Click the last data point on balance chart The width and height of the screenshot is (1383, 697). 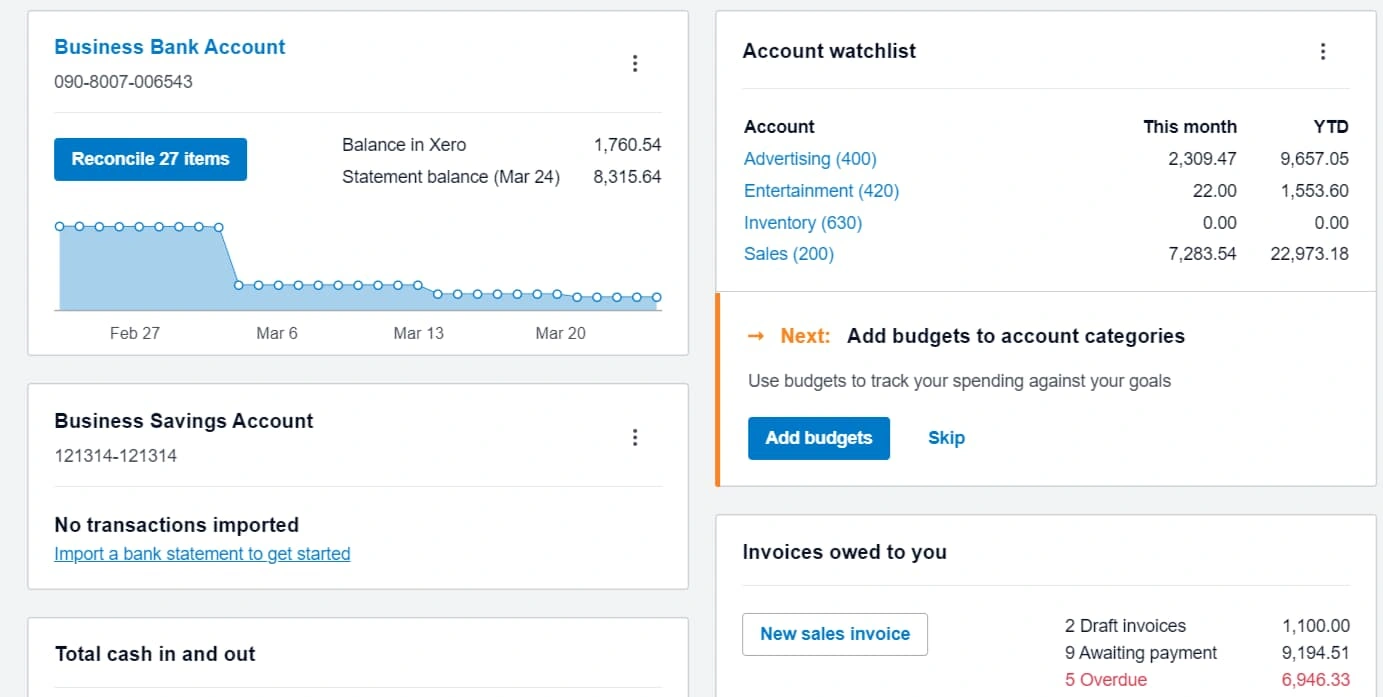[657, 297]
